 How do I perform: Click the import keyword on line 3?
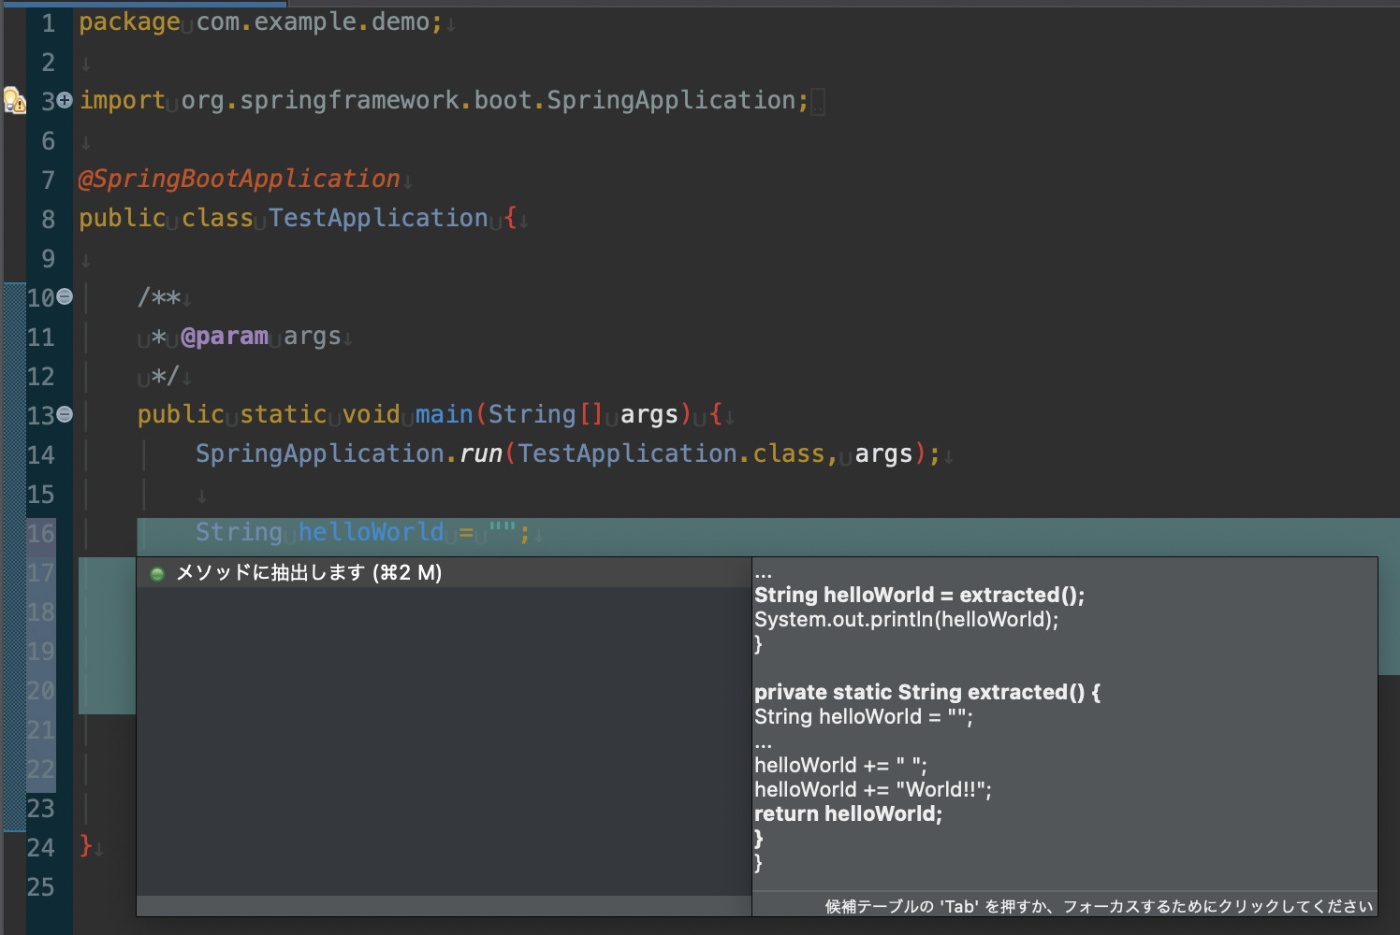pos(122,100)
